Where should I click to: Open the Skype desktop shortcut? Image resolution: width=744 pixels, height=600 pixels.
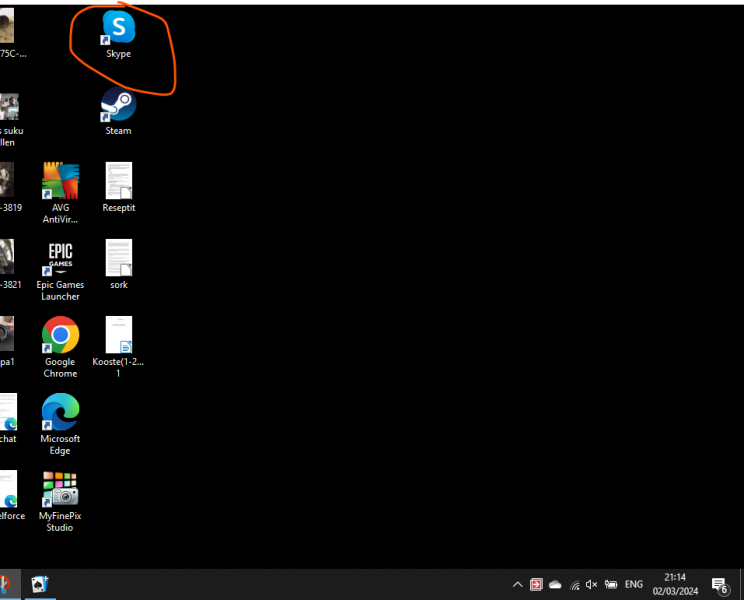(118, 28)
